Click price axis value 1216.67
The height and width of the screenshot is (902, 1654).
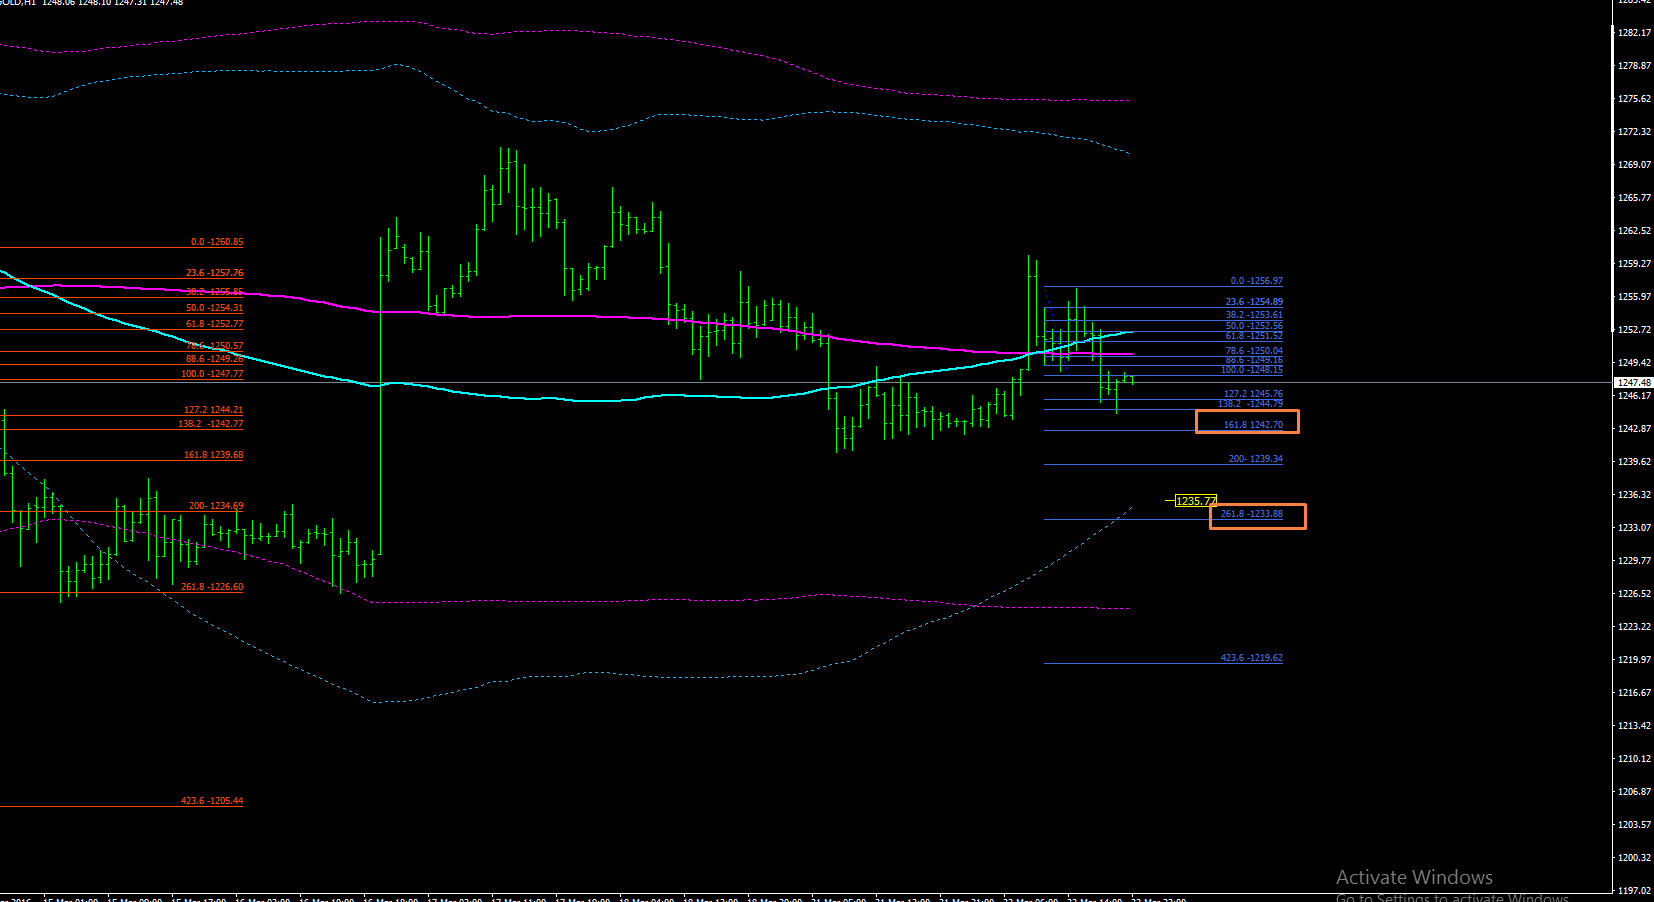coord(1634,693)
